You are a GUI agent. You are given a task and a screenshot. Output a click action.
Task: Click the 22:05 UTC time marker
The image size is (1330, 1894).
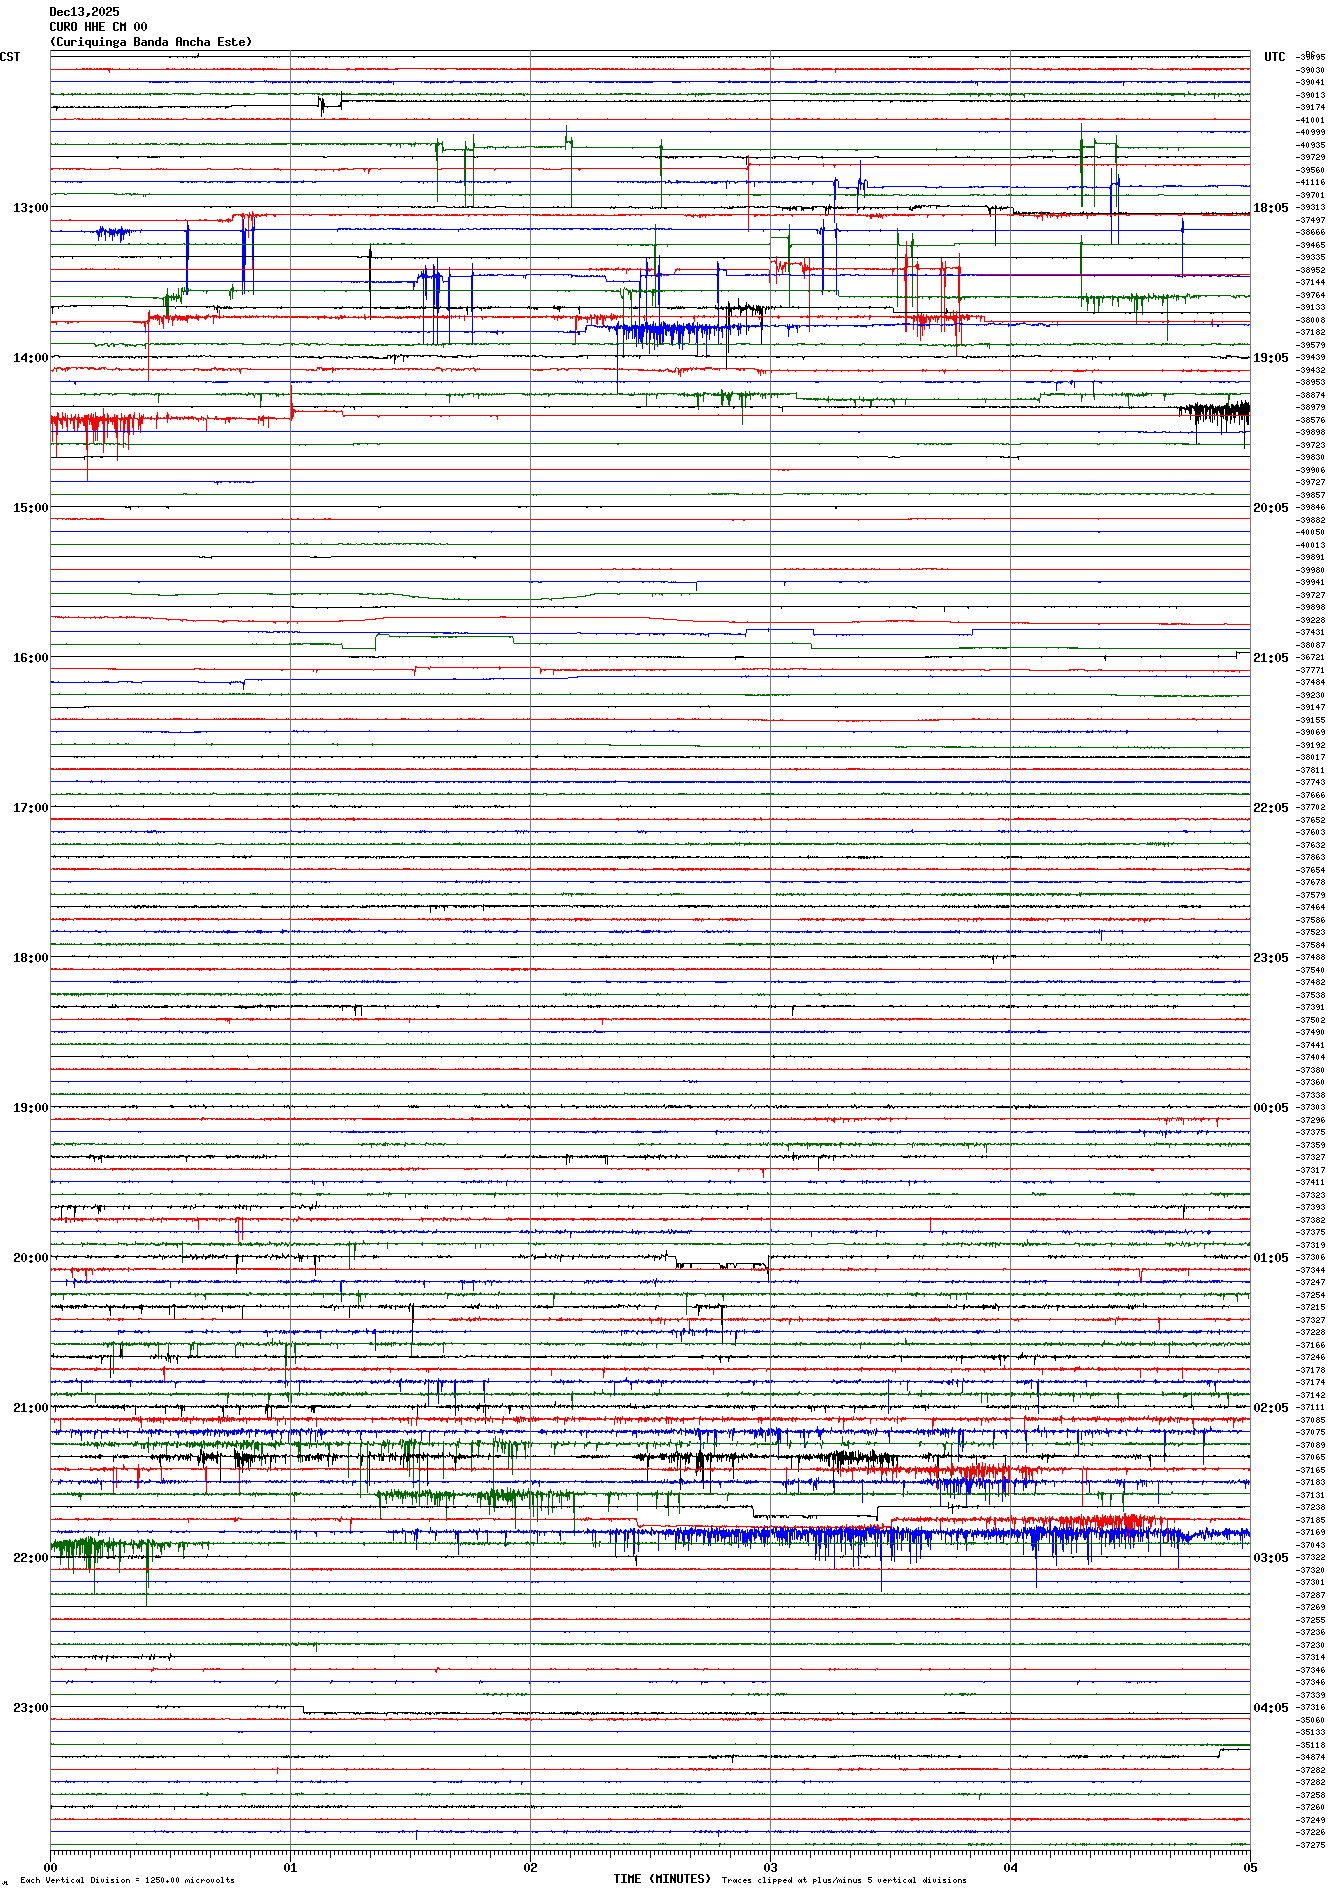coord(1271,808)
